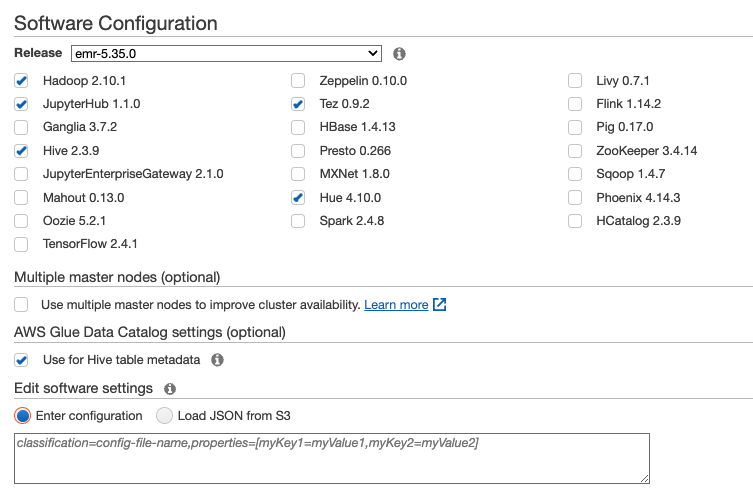Click the info icon next to Release
This screenshot has width=753, height=497.
pos(399,54)
